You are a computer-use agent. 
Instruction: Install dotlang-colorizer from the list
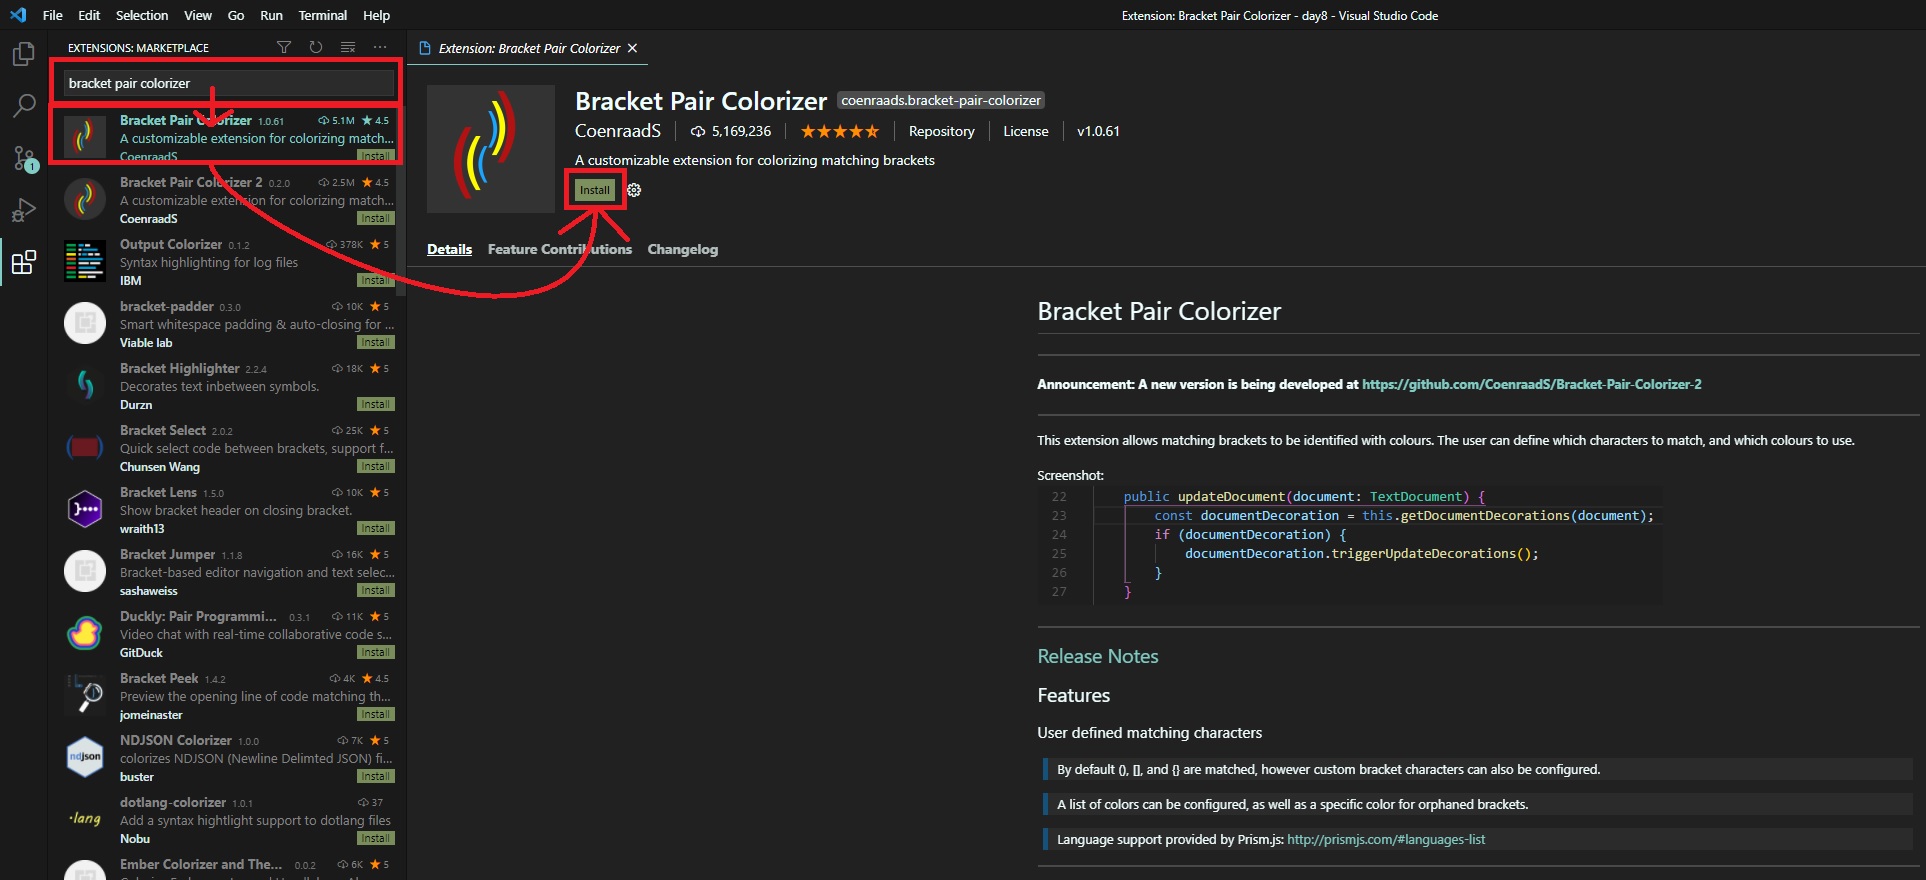pos(376,839)
